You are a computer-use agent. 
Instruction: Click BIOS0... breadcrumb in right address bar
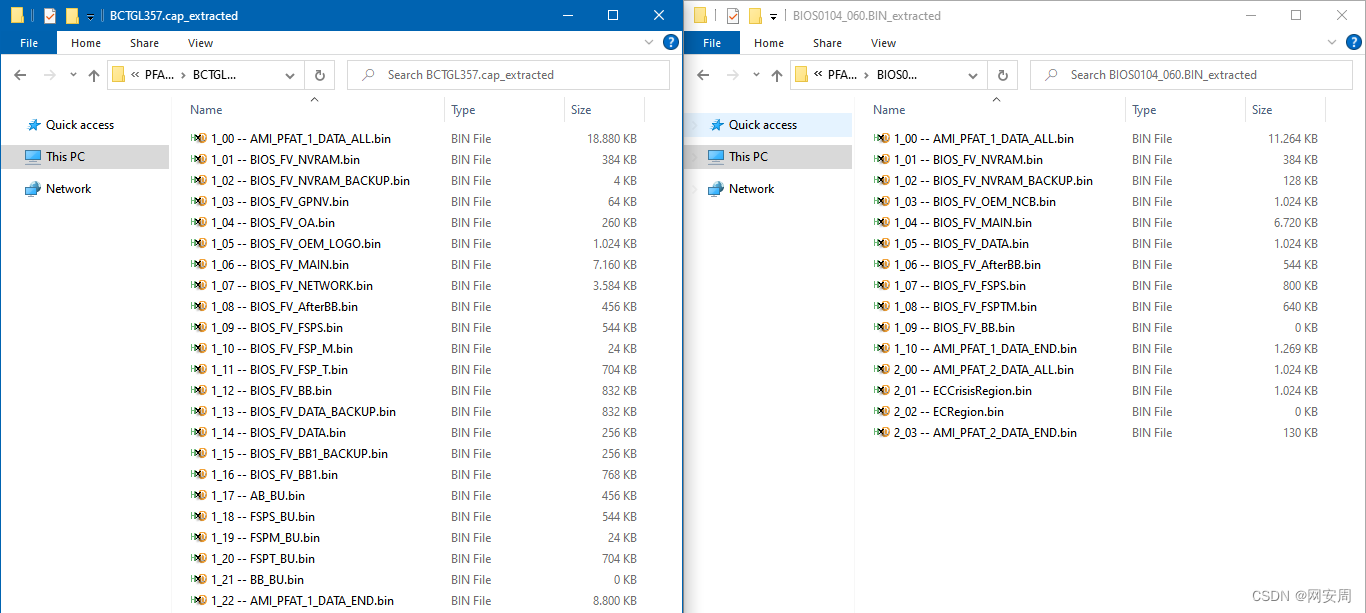[x=897, y=75]
